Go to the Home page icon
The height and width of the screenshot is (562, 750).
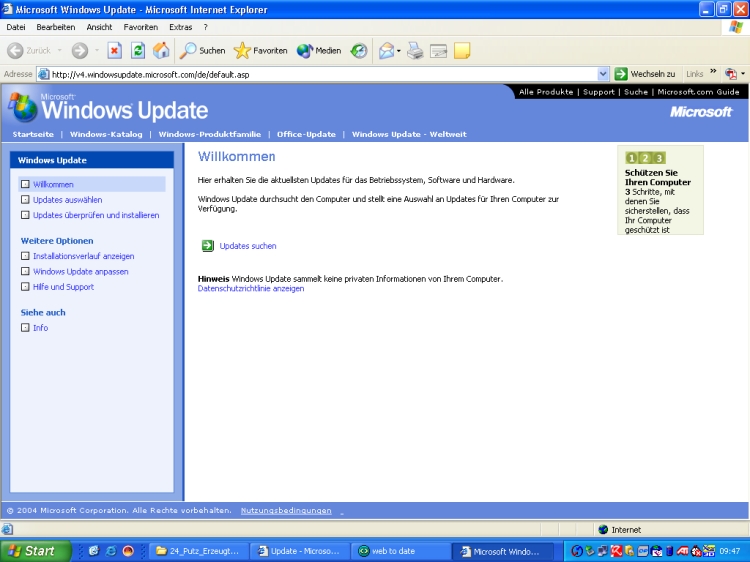click(x=161, y=51)
